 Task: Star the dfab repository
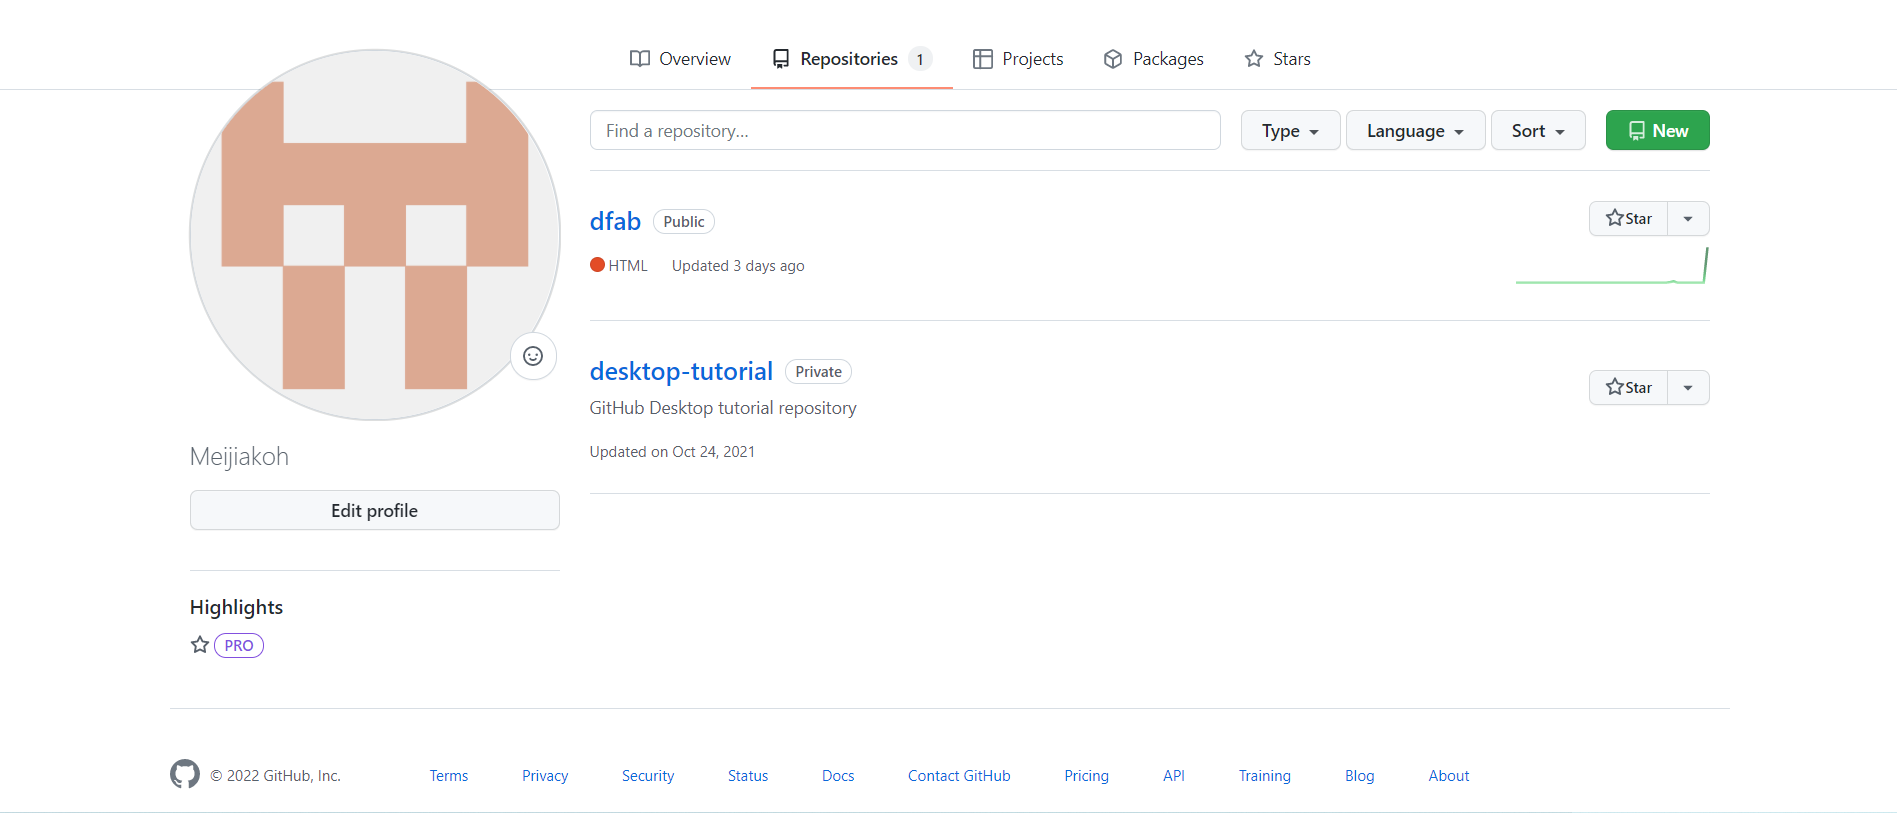tap(1628, 218)
